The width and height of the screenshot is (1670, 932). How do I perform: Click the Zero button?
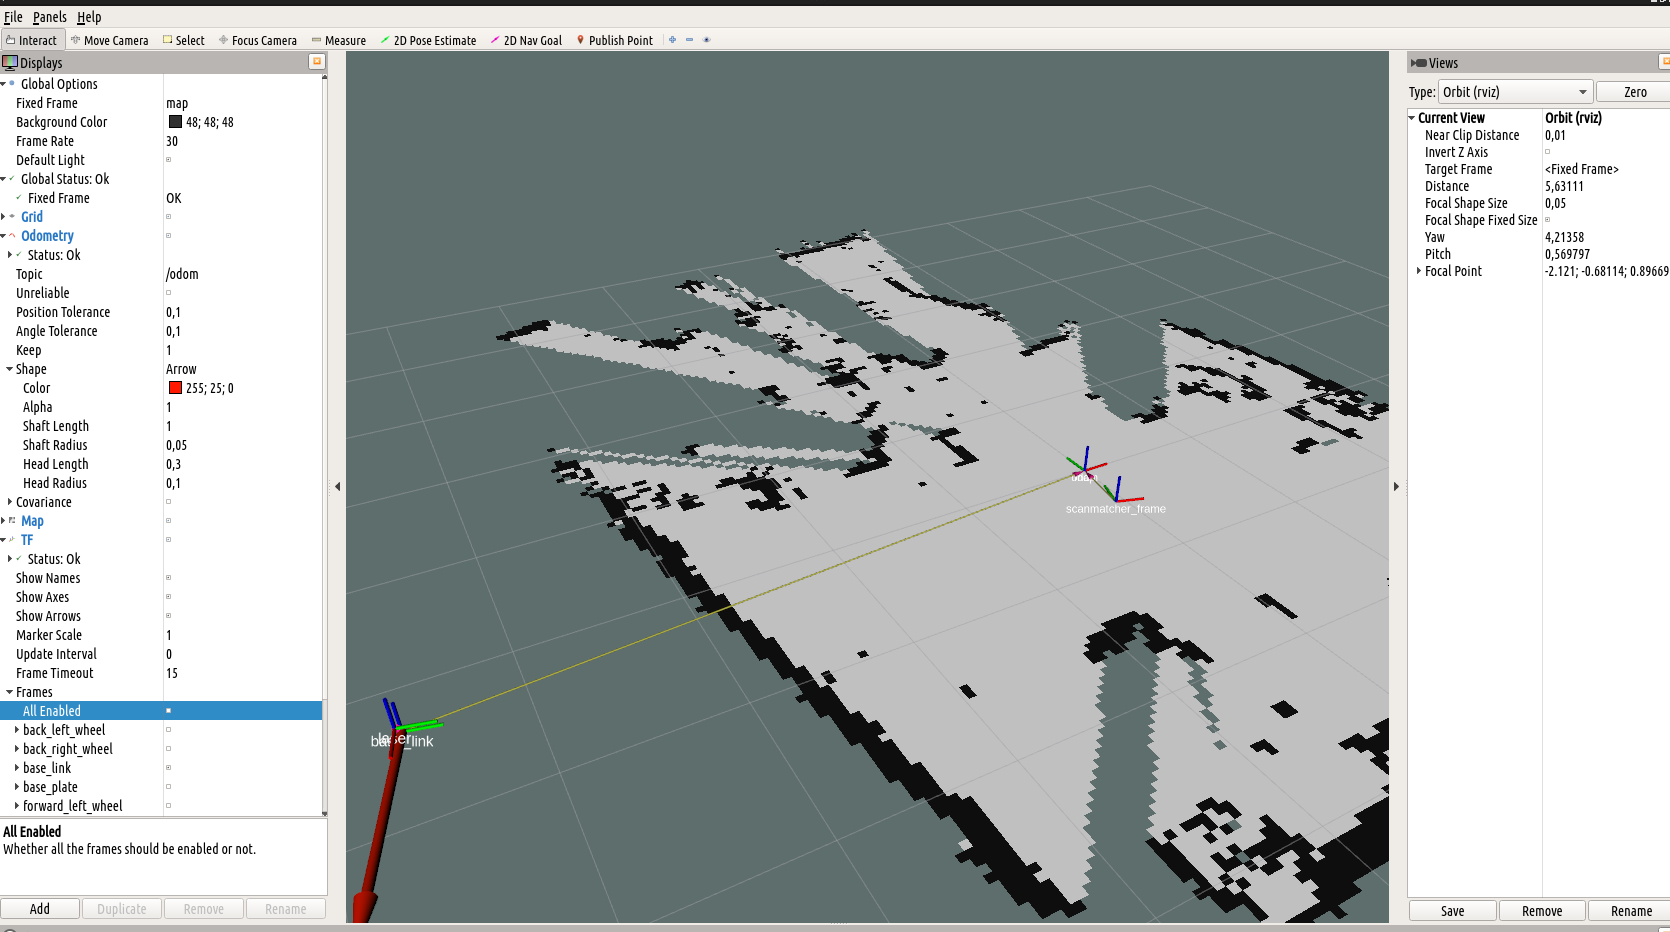[x=1635, y=92]
